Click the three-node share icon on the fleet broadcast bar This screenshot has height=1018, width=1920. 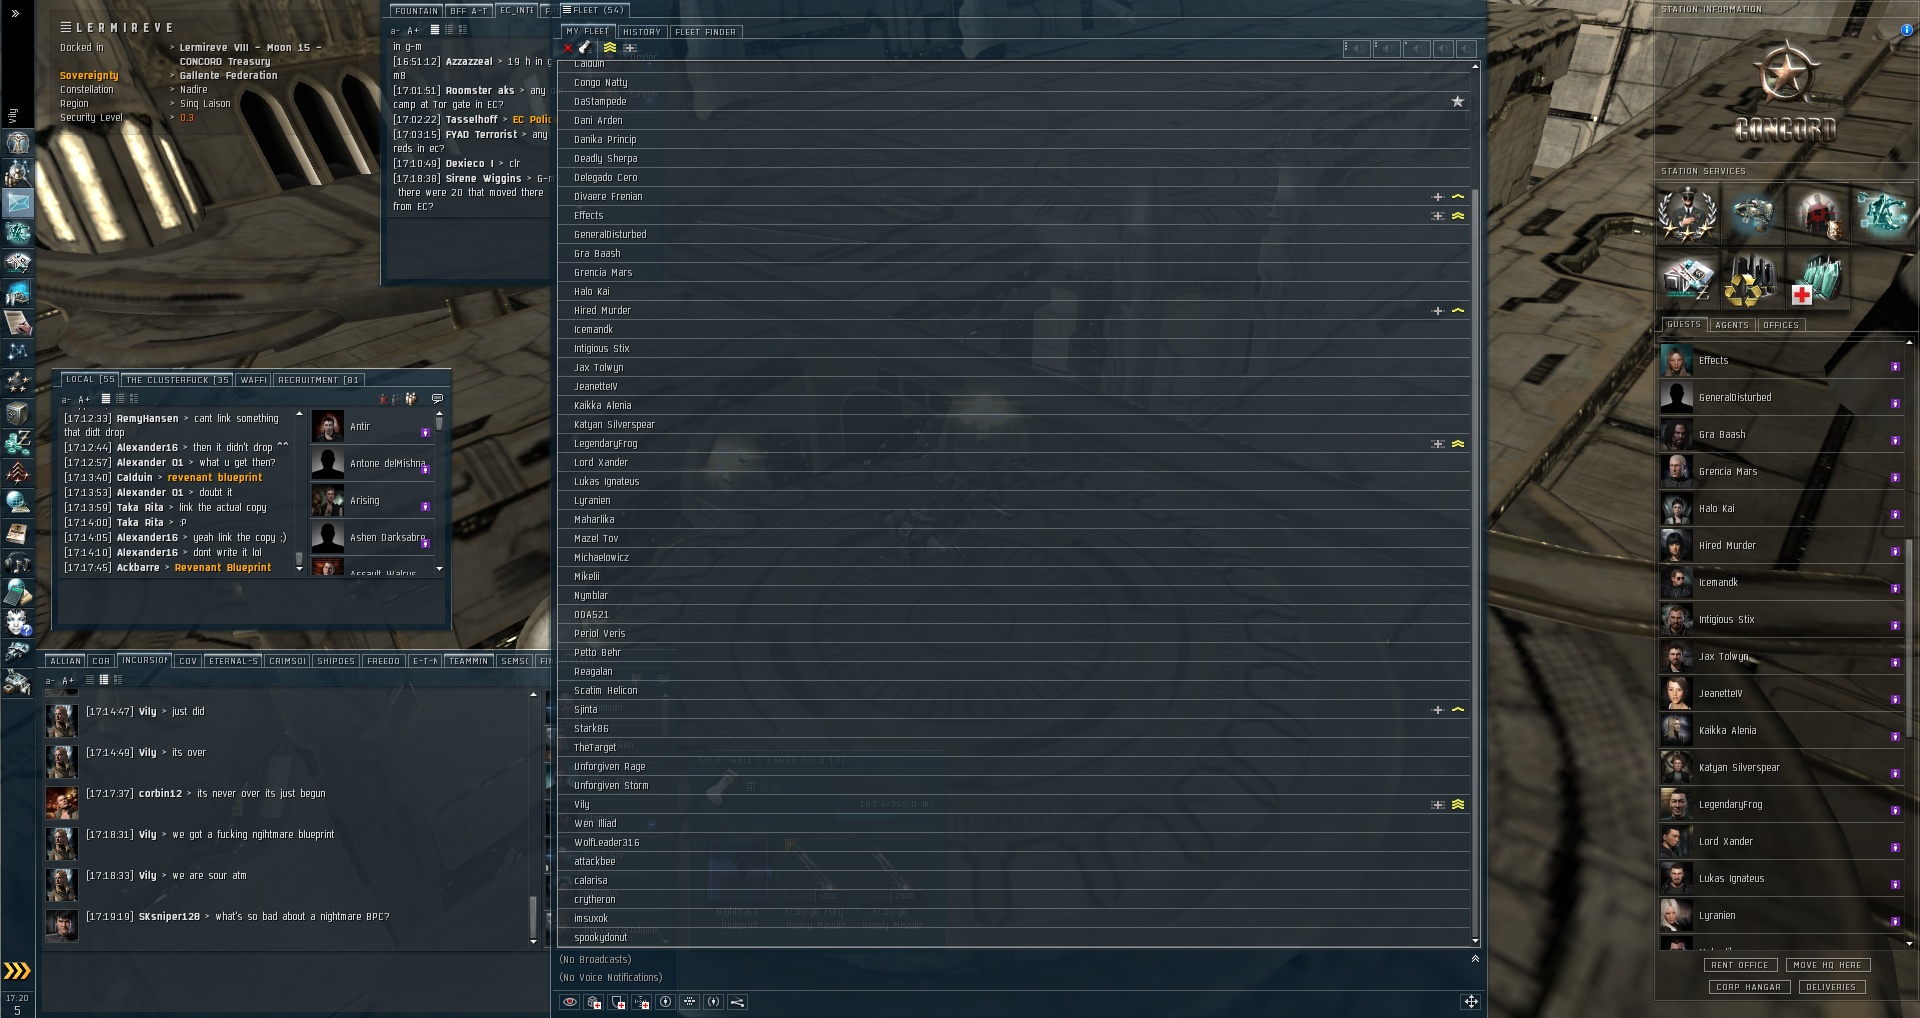click(x=738, y=1002)
